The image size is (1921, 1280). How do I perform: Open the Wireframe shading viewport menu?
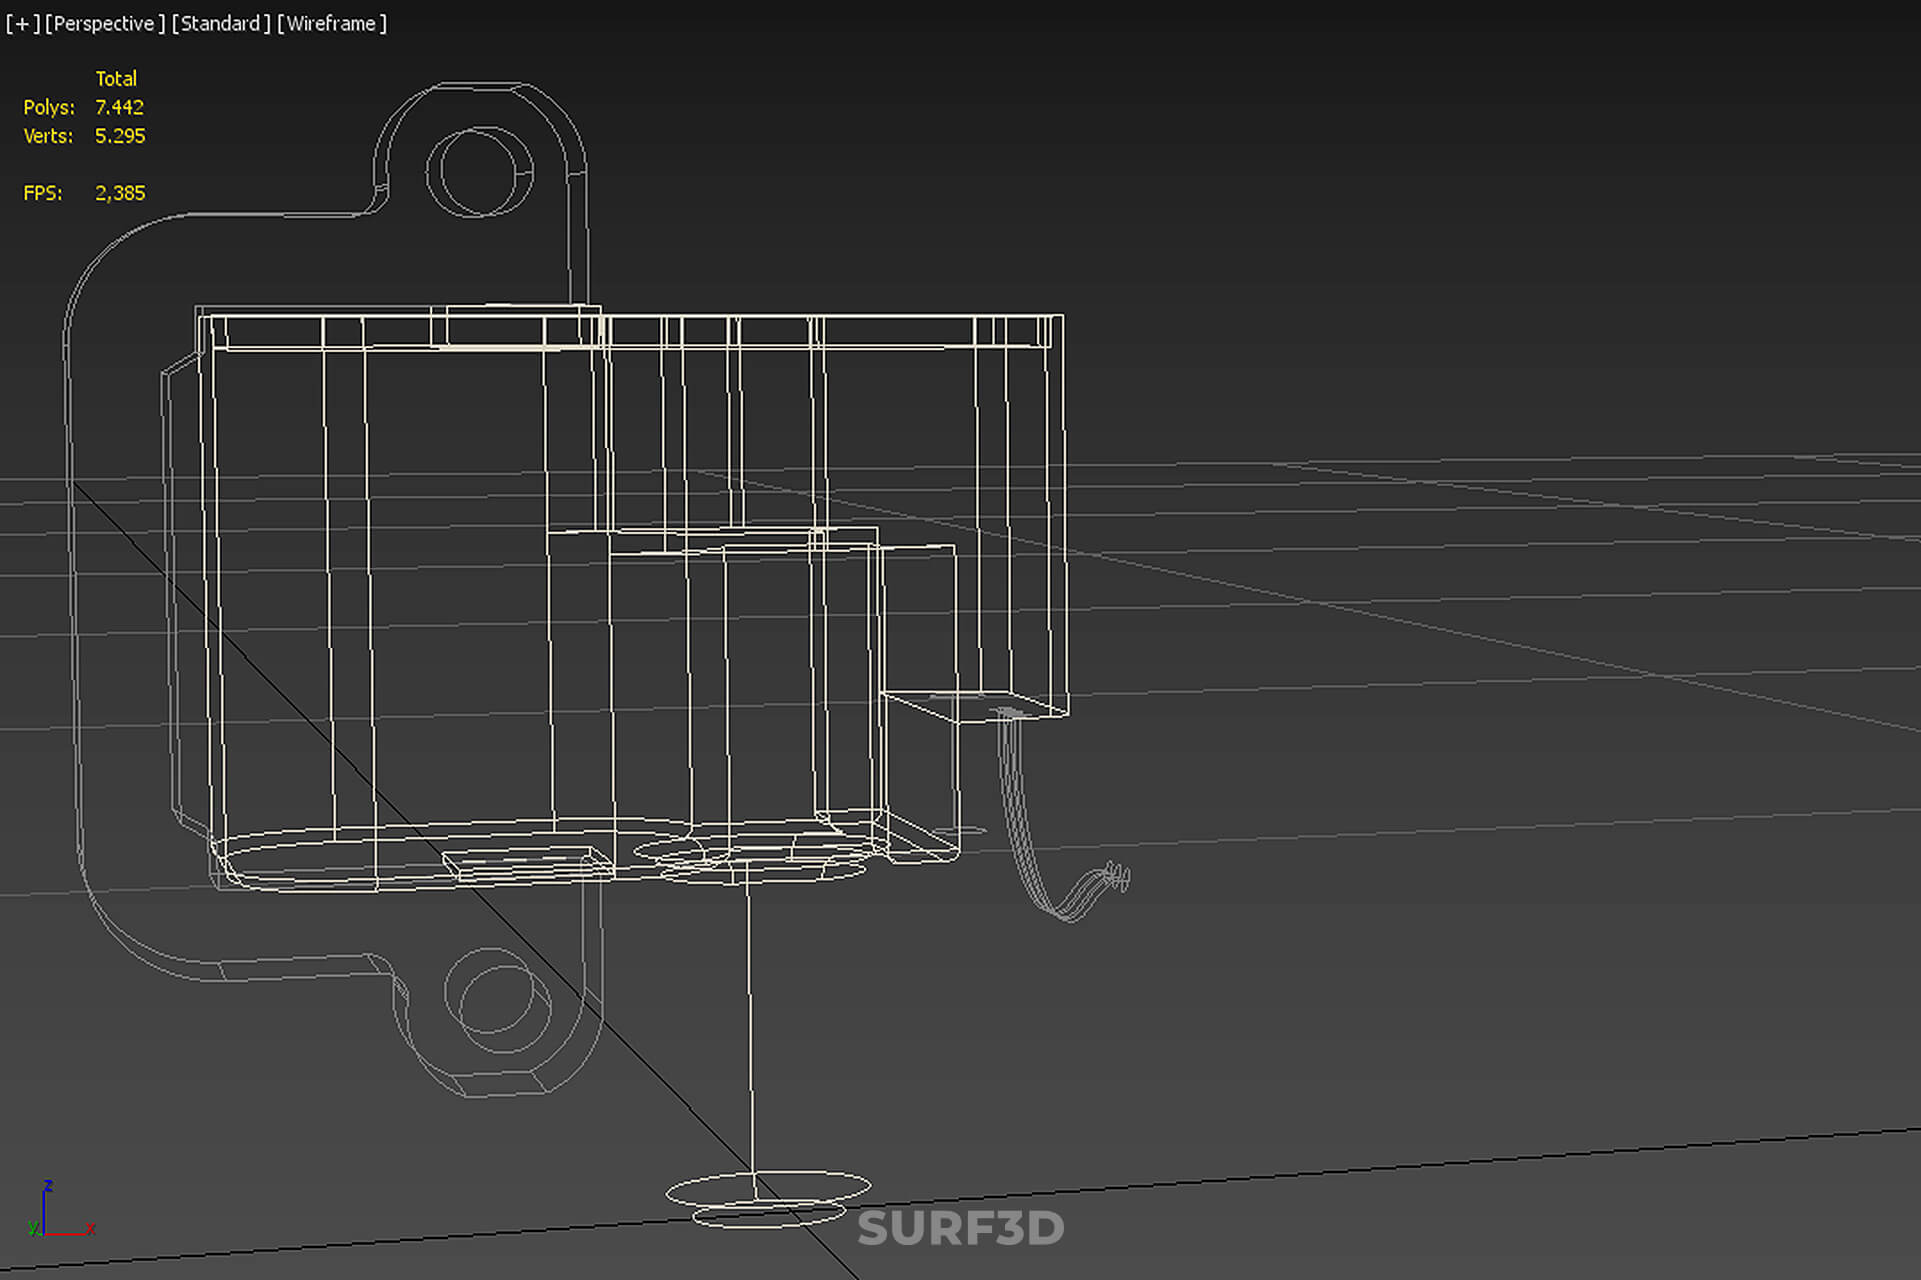click(332, 23)
